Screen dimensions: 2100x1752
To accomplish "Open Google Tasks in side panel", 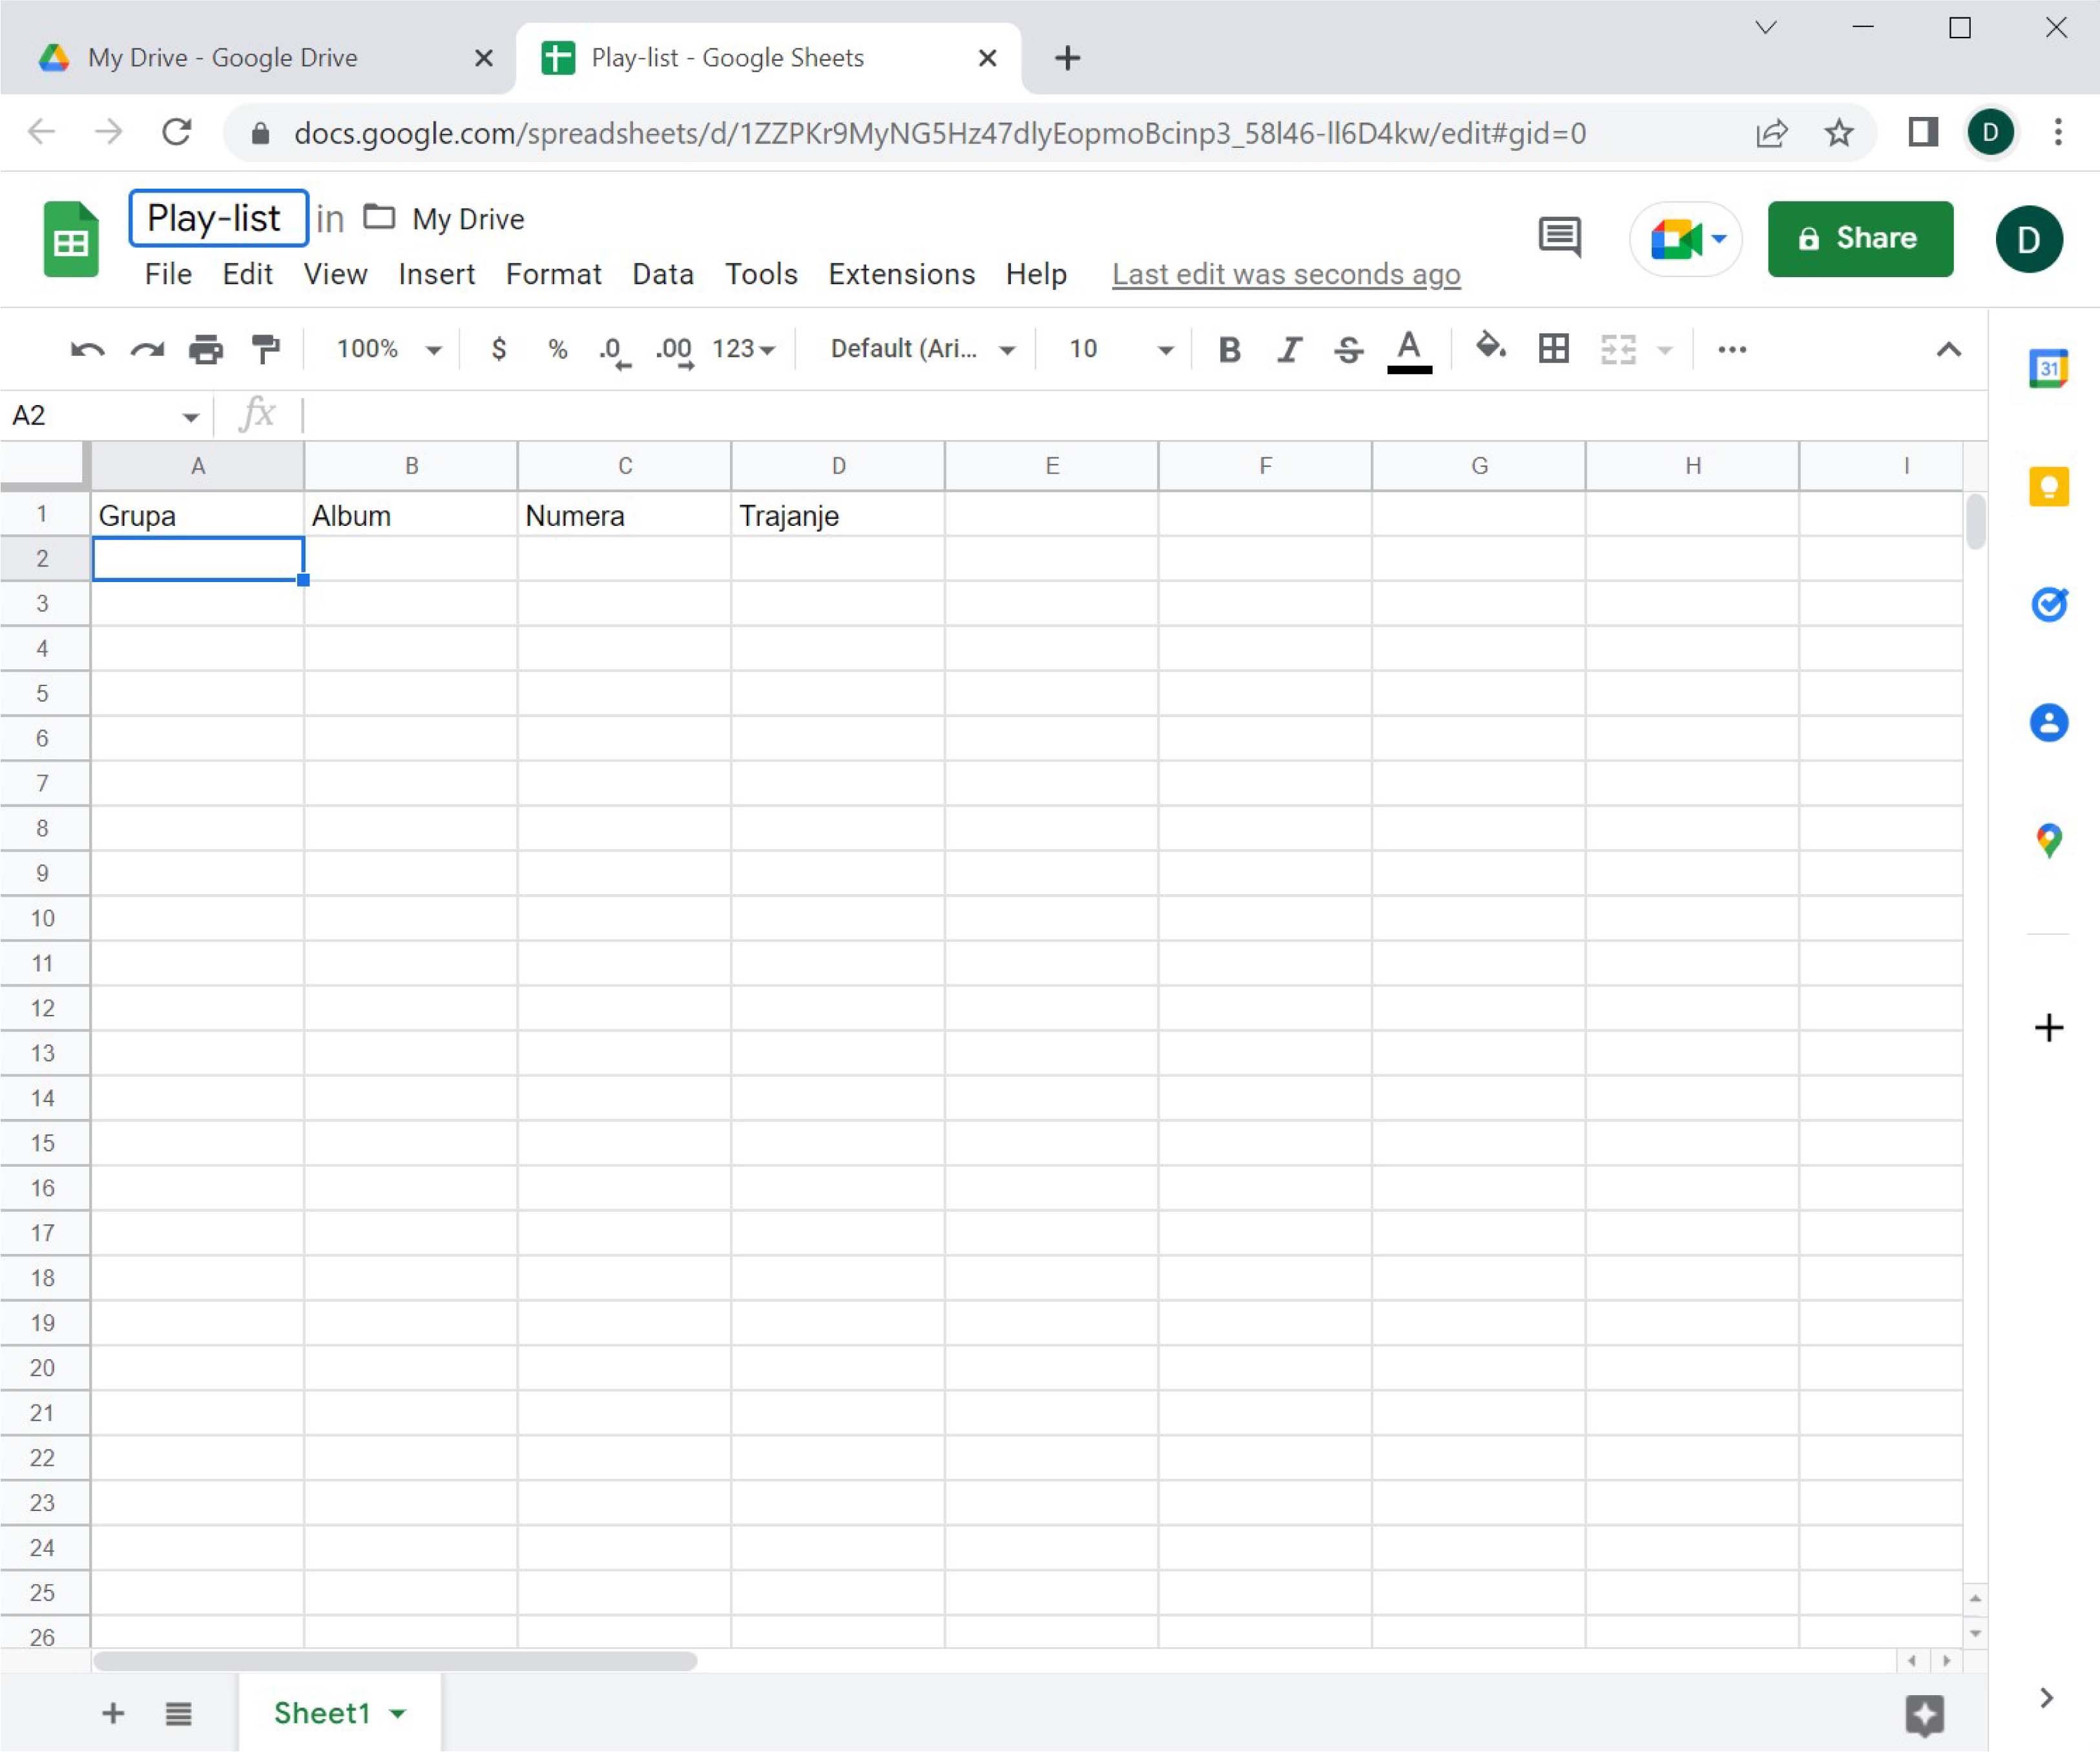I will click(2048, 604).
